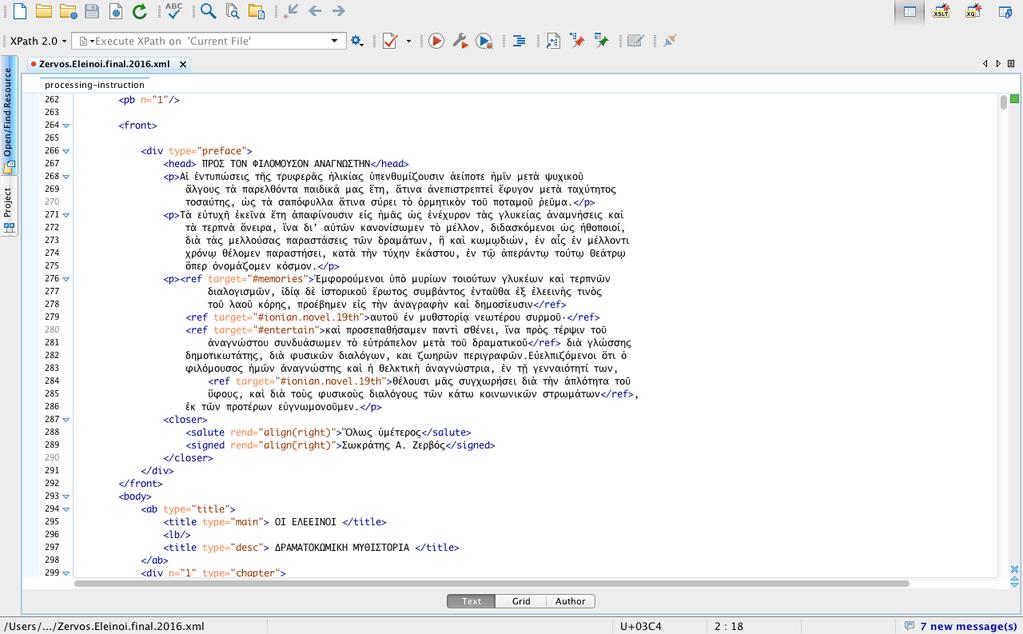Click the debug scenario blue play icon
This screenshot has height=634, width=1023.
pos(484,41)
